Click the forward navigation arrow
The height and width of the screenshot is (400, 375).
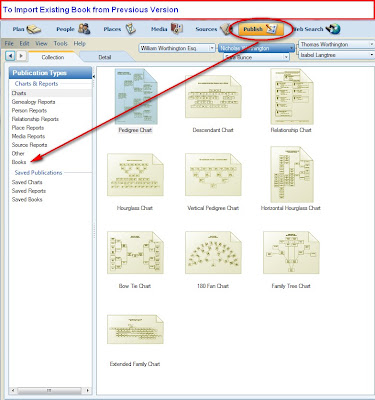pos(21,56)
